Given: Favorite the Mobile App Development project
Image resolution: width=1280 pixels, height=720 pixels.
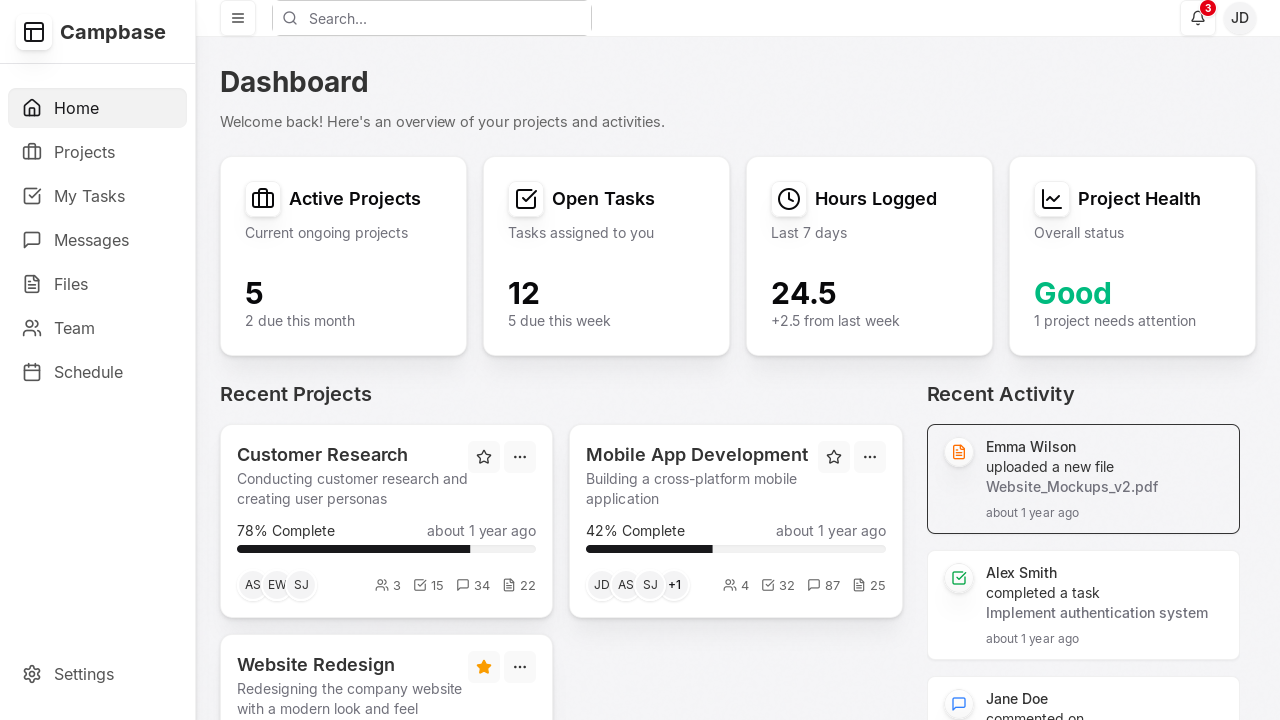Looking at the screenshot, I should point(834,457).
